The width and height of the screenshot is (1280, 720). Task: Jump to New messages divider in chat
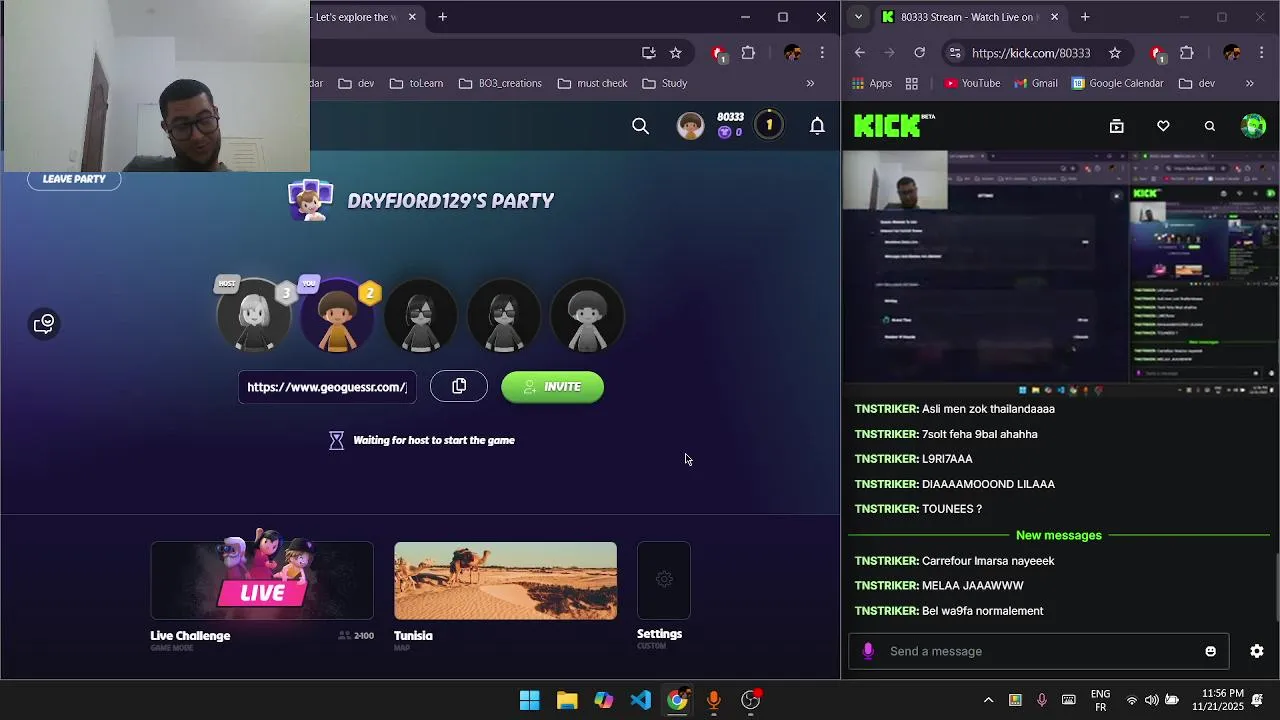point(1059,536)
